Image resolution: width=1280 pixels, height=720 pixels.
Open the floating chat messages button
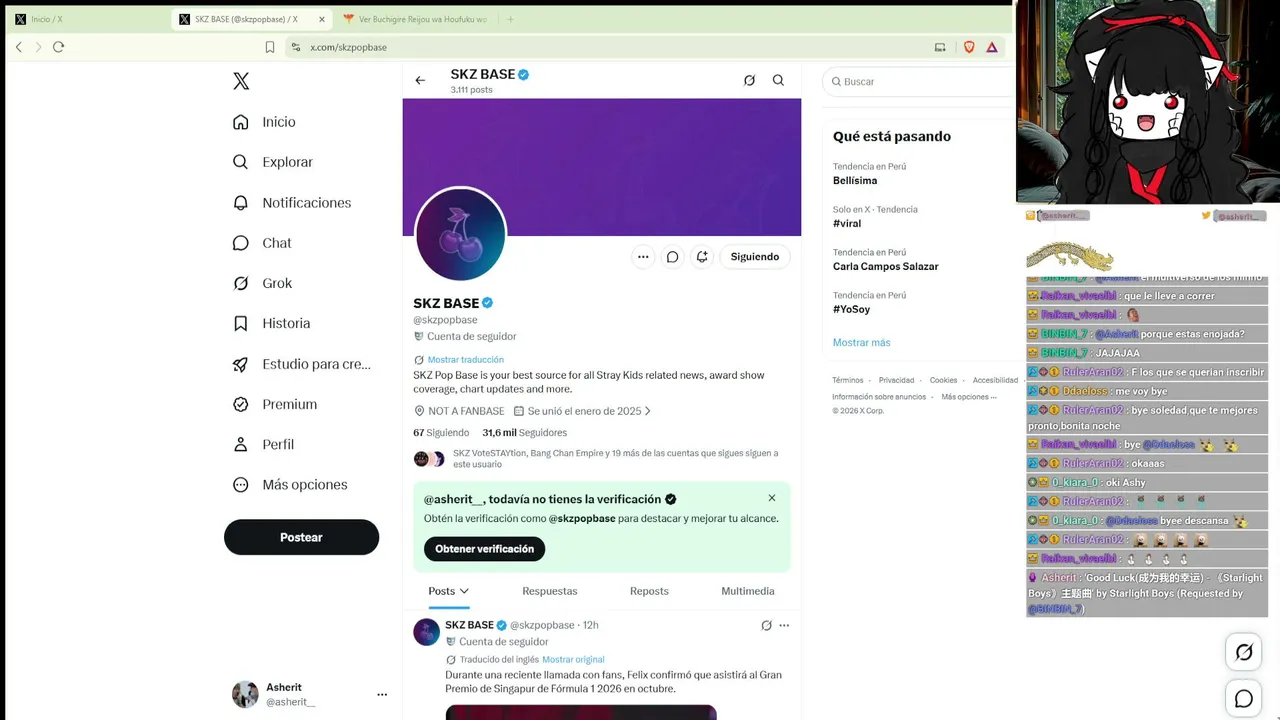[x=1244, y=699]
